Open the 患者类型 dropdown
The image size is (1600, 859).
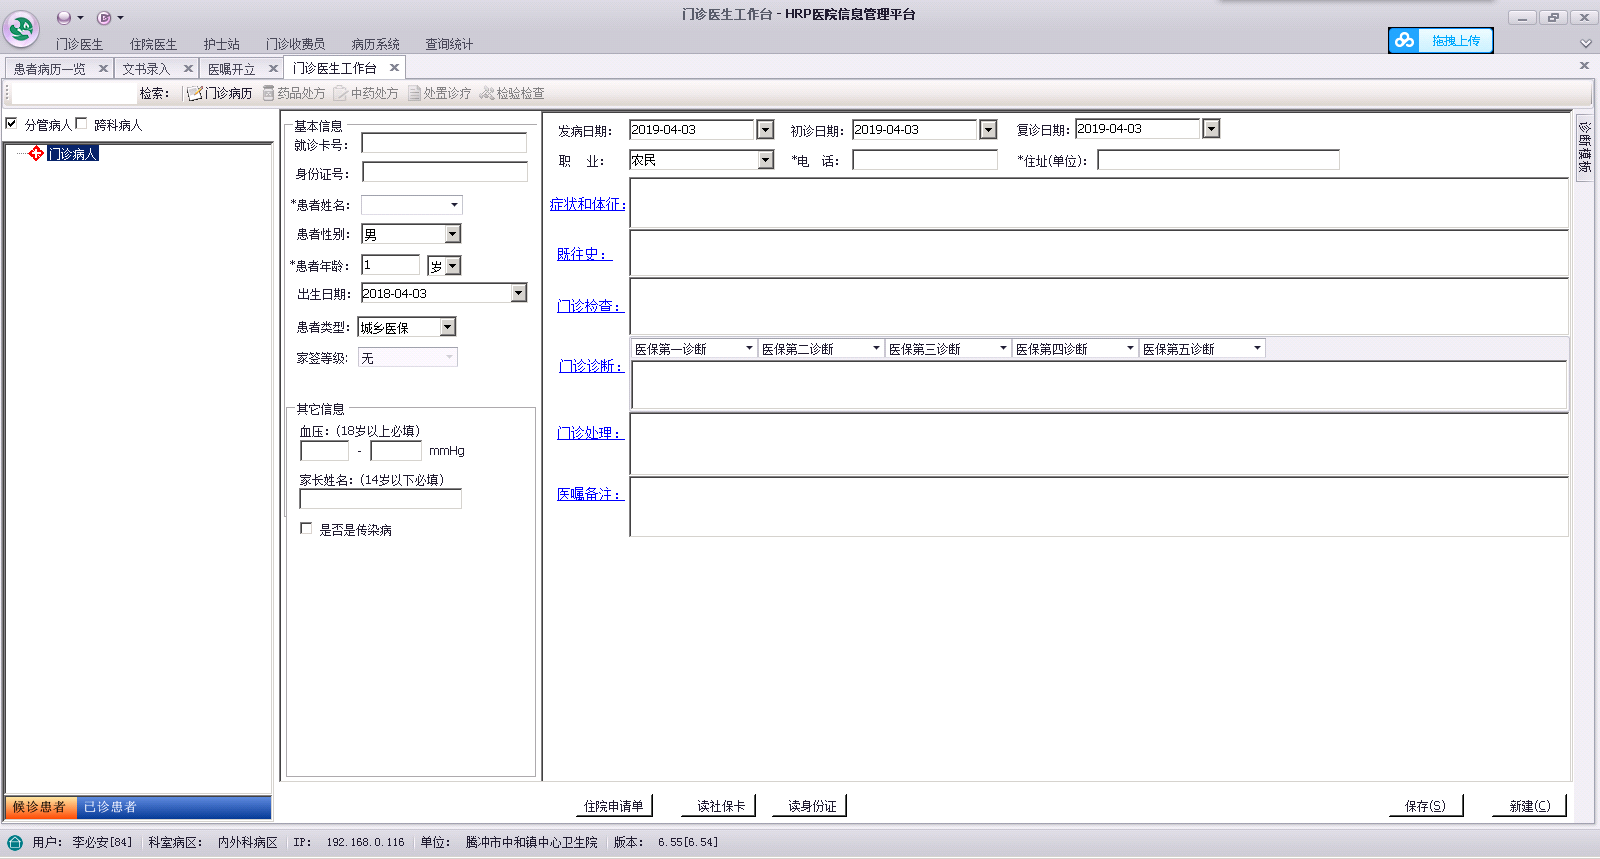tap(448, 327)
